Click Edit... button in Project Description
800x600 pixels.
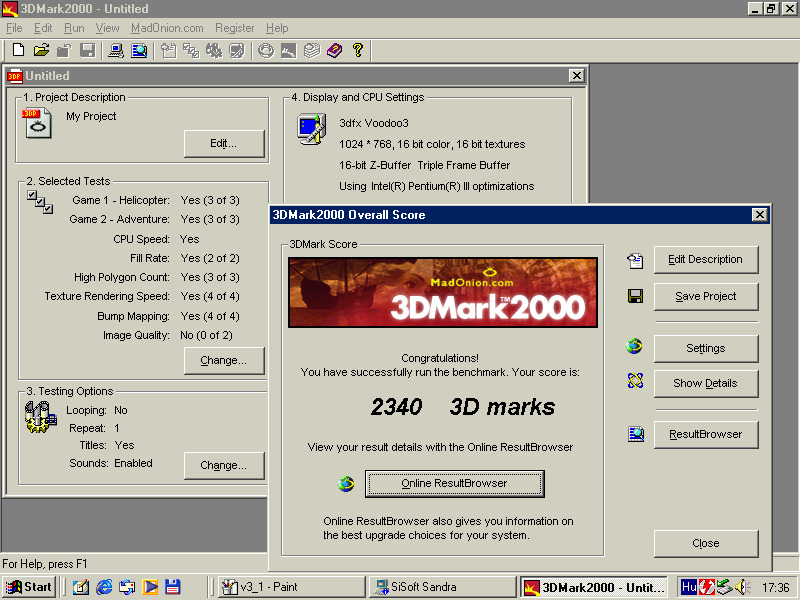coord(224,143)
